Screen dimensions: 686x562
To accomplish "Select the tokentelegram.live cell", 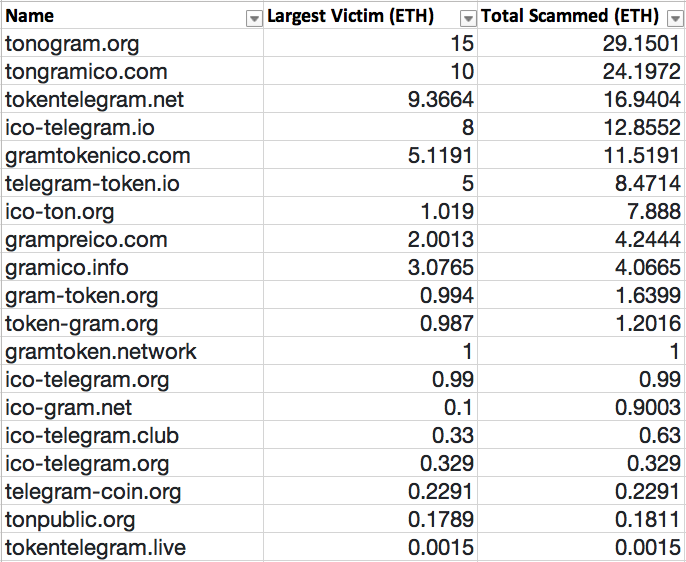I will 132,547.
